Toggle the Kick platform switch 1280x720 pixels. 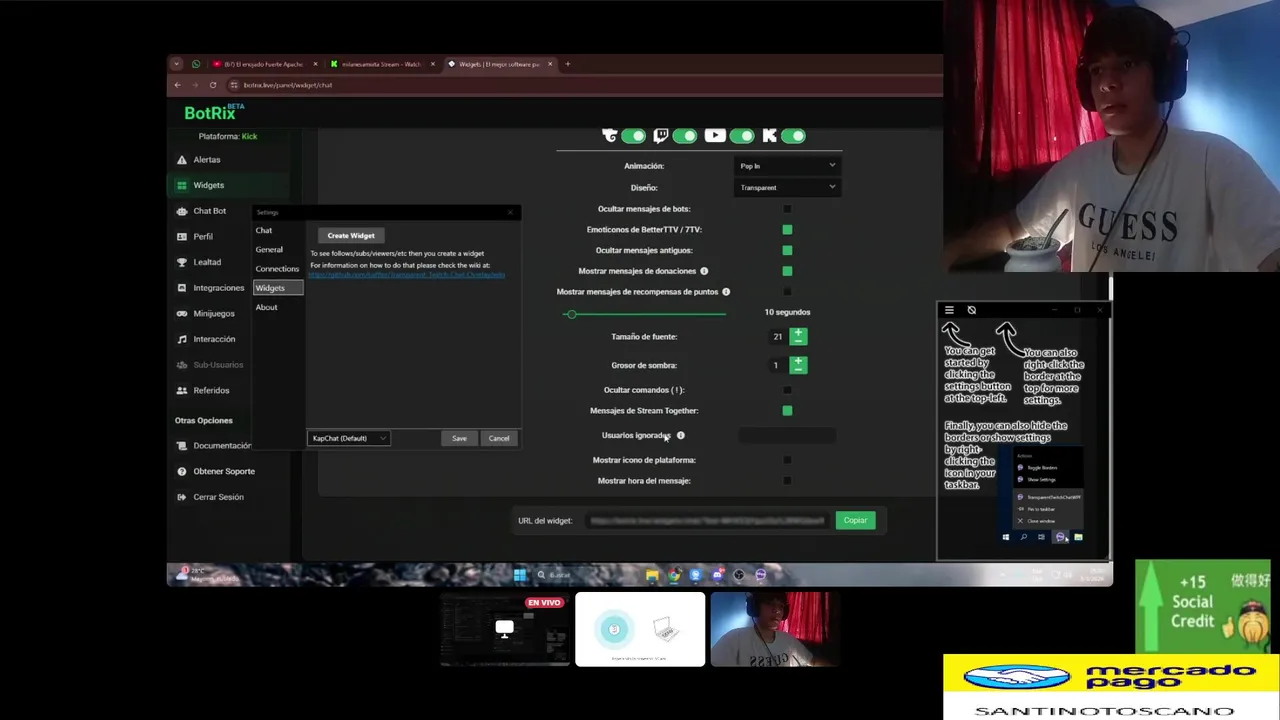(793, 136)
